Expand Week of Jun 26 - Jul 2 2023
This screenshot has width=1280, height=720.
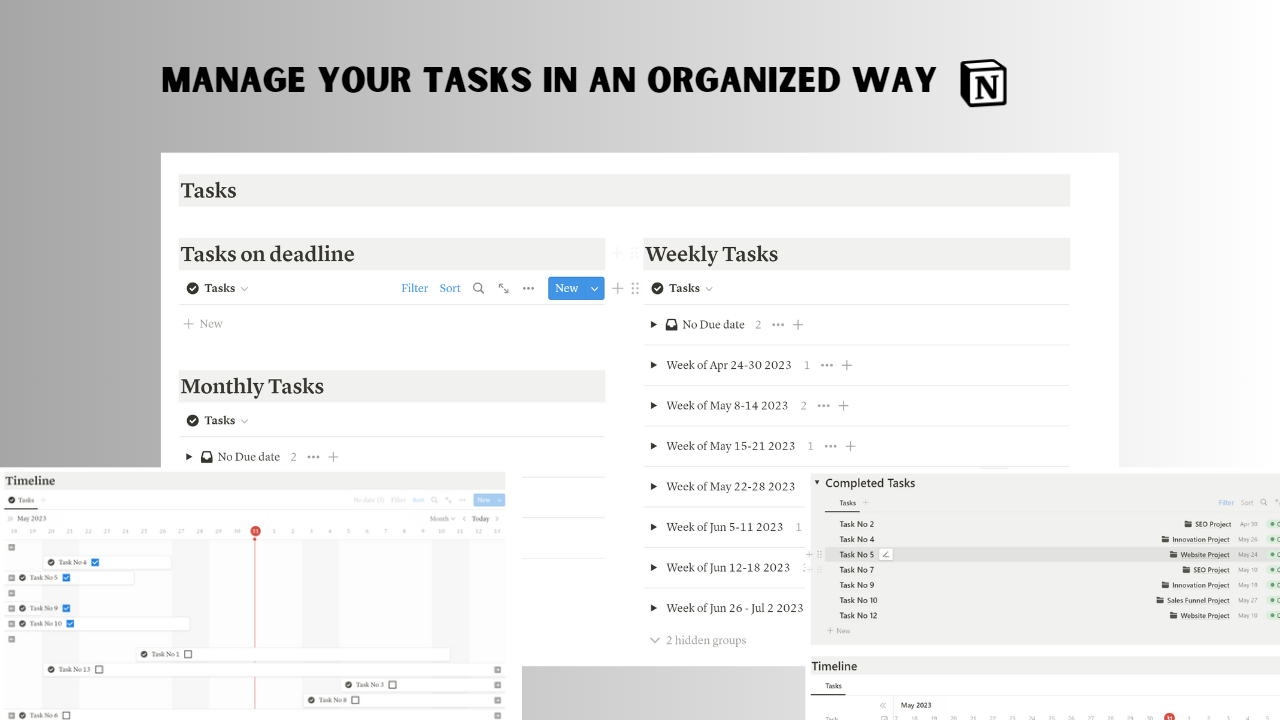coord(654,608)
